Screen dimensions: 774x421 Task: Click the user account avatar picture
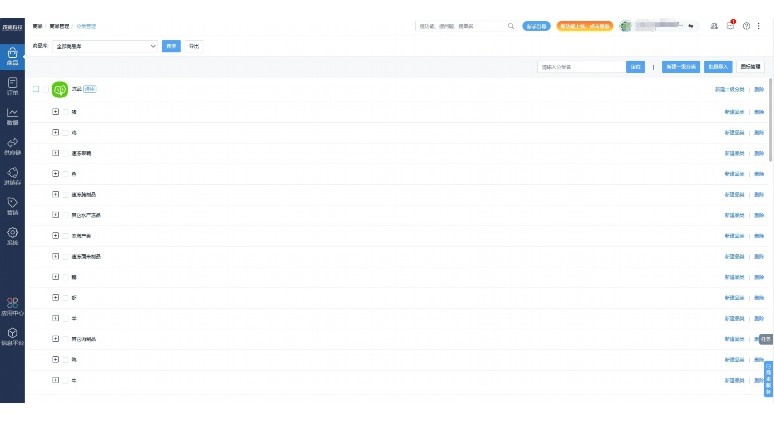click(x=625, y=26)
